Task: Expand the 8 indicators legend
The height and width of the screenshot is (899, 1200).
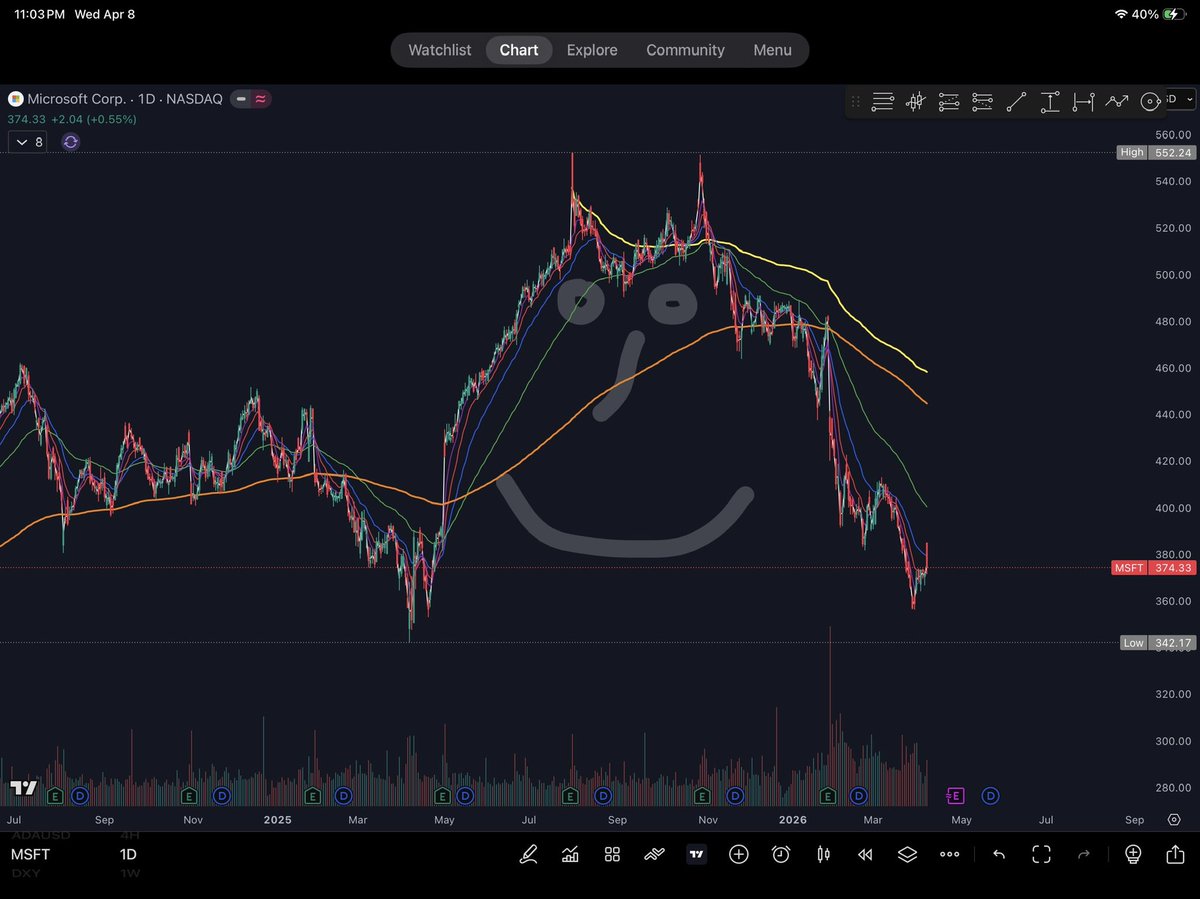Action: pos(27,142)
